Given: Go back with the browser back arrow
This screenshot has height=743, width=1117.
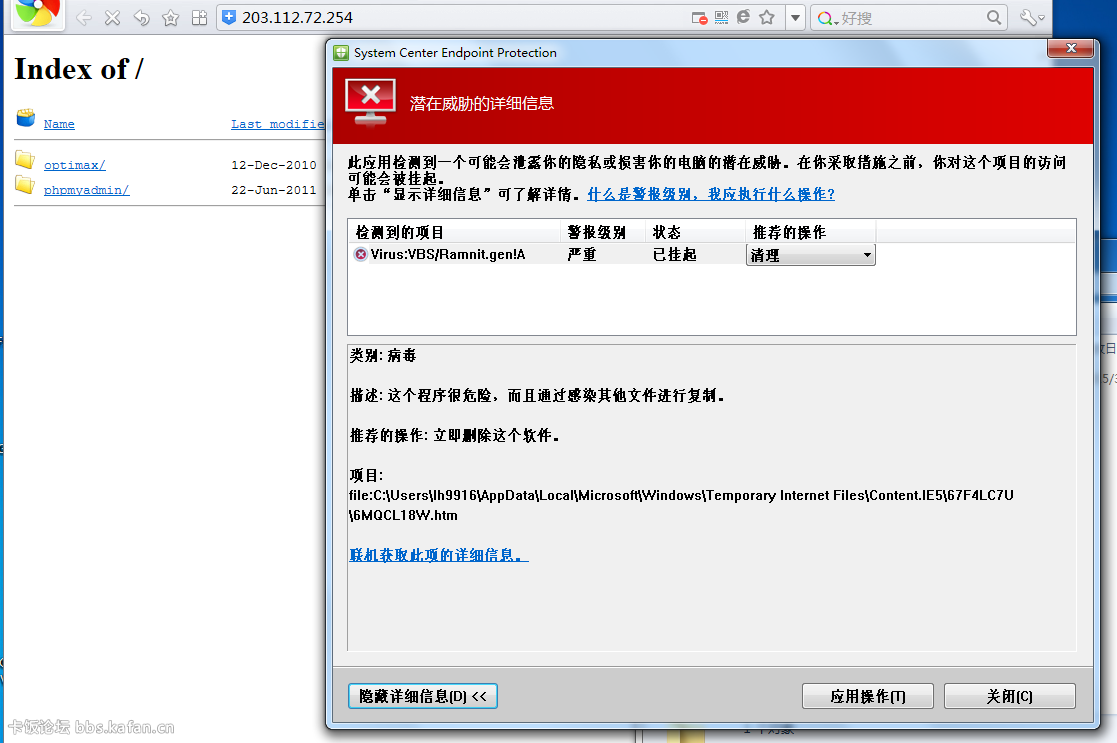Looking at the screenshot, I should pos(84,18).
